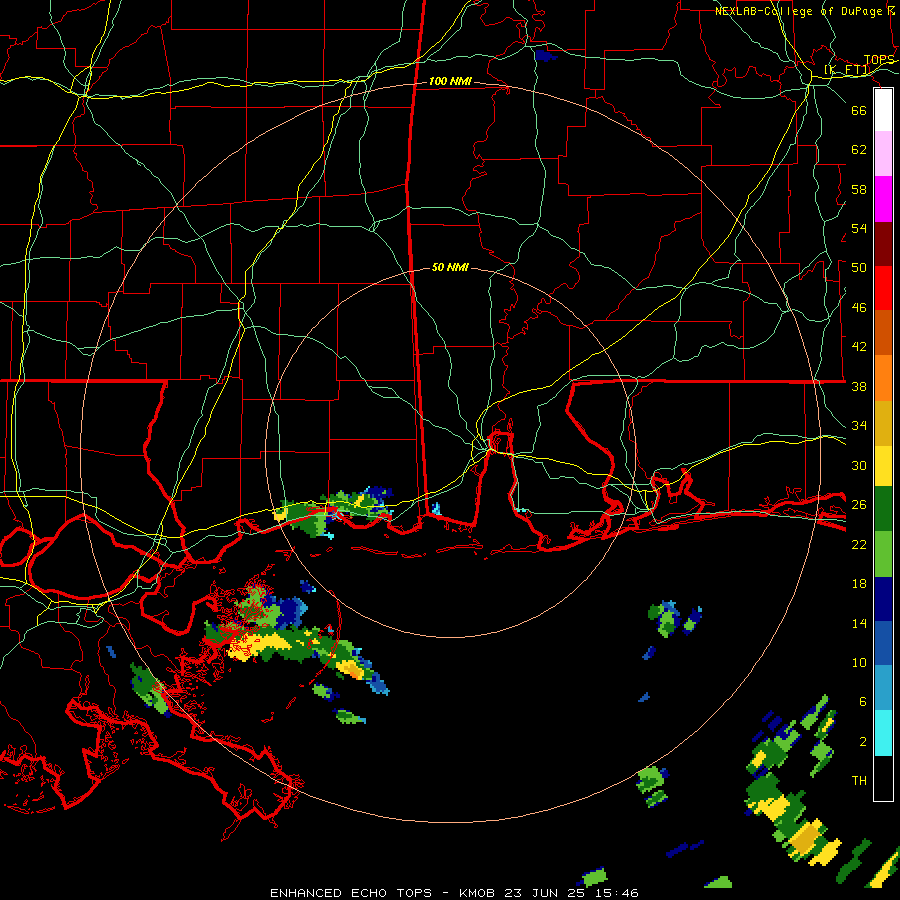The width and height of the screenshot is (900, 900).
Task: Click the black TH legend color band
Action: 883,778
